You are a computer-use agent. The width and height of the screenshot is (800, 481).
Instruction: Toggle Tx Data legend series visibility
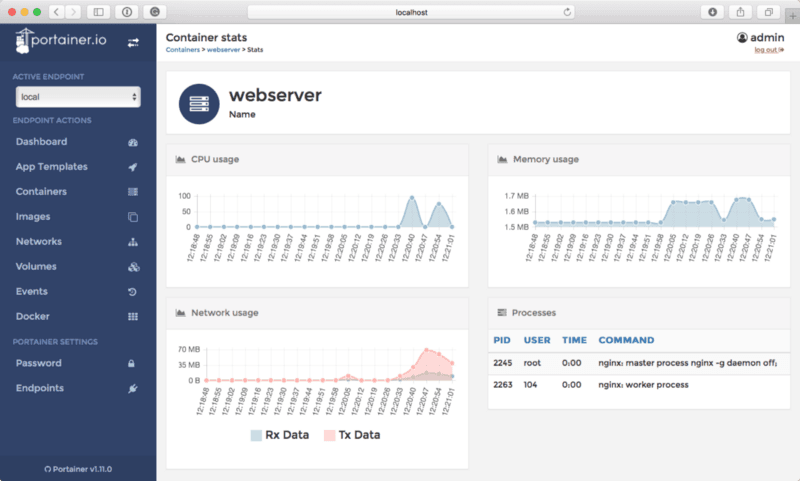(350, 435)
